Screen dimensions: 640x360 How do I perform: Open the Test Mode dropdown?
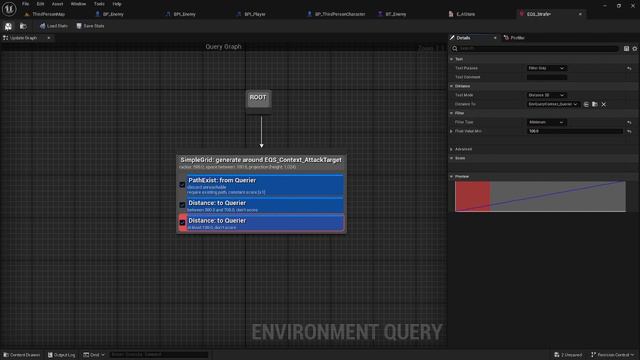click(x=546, y=95)
